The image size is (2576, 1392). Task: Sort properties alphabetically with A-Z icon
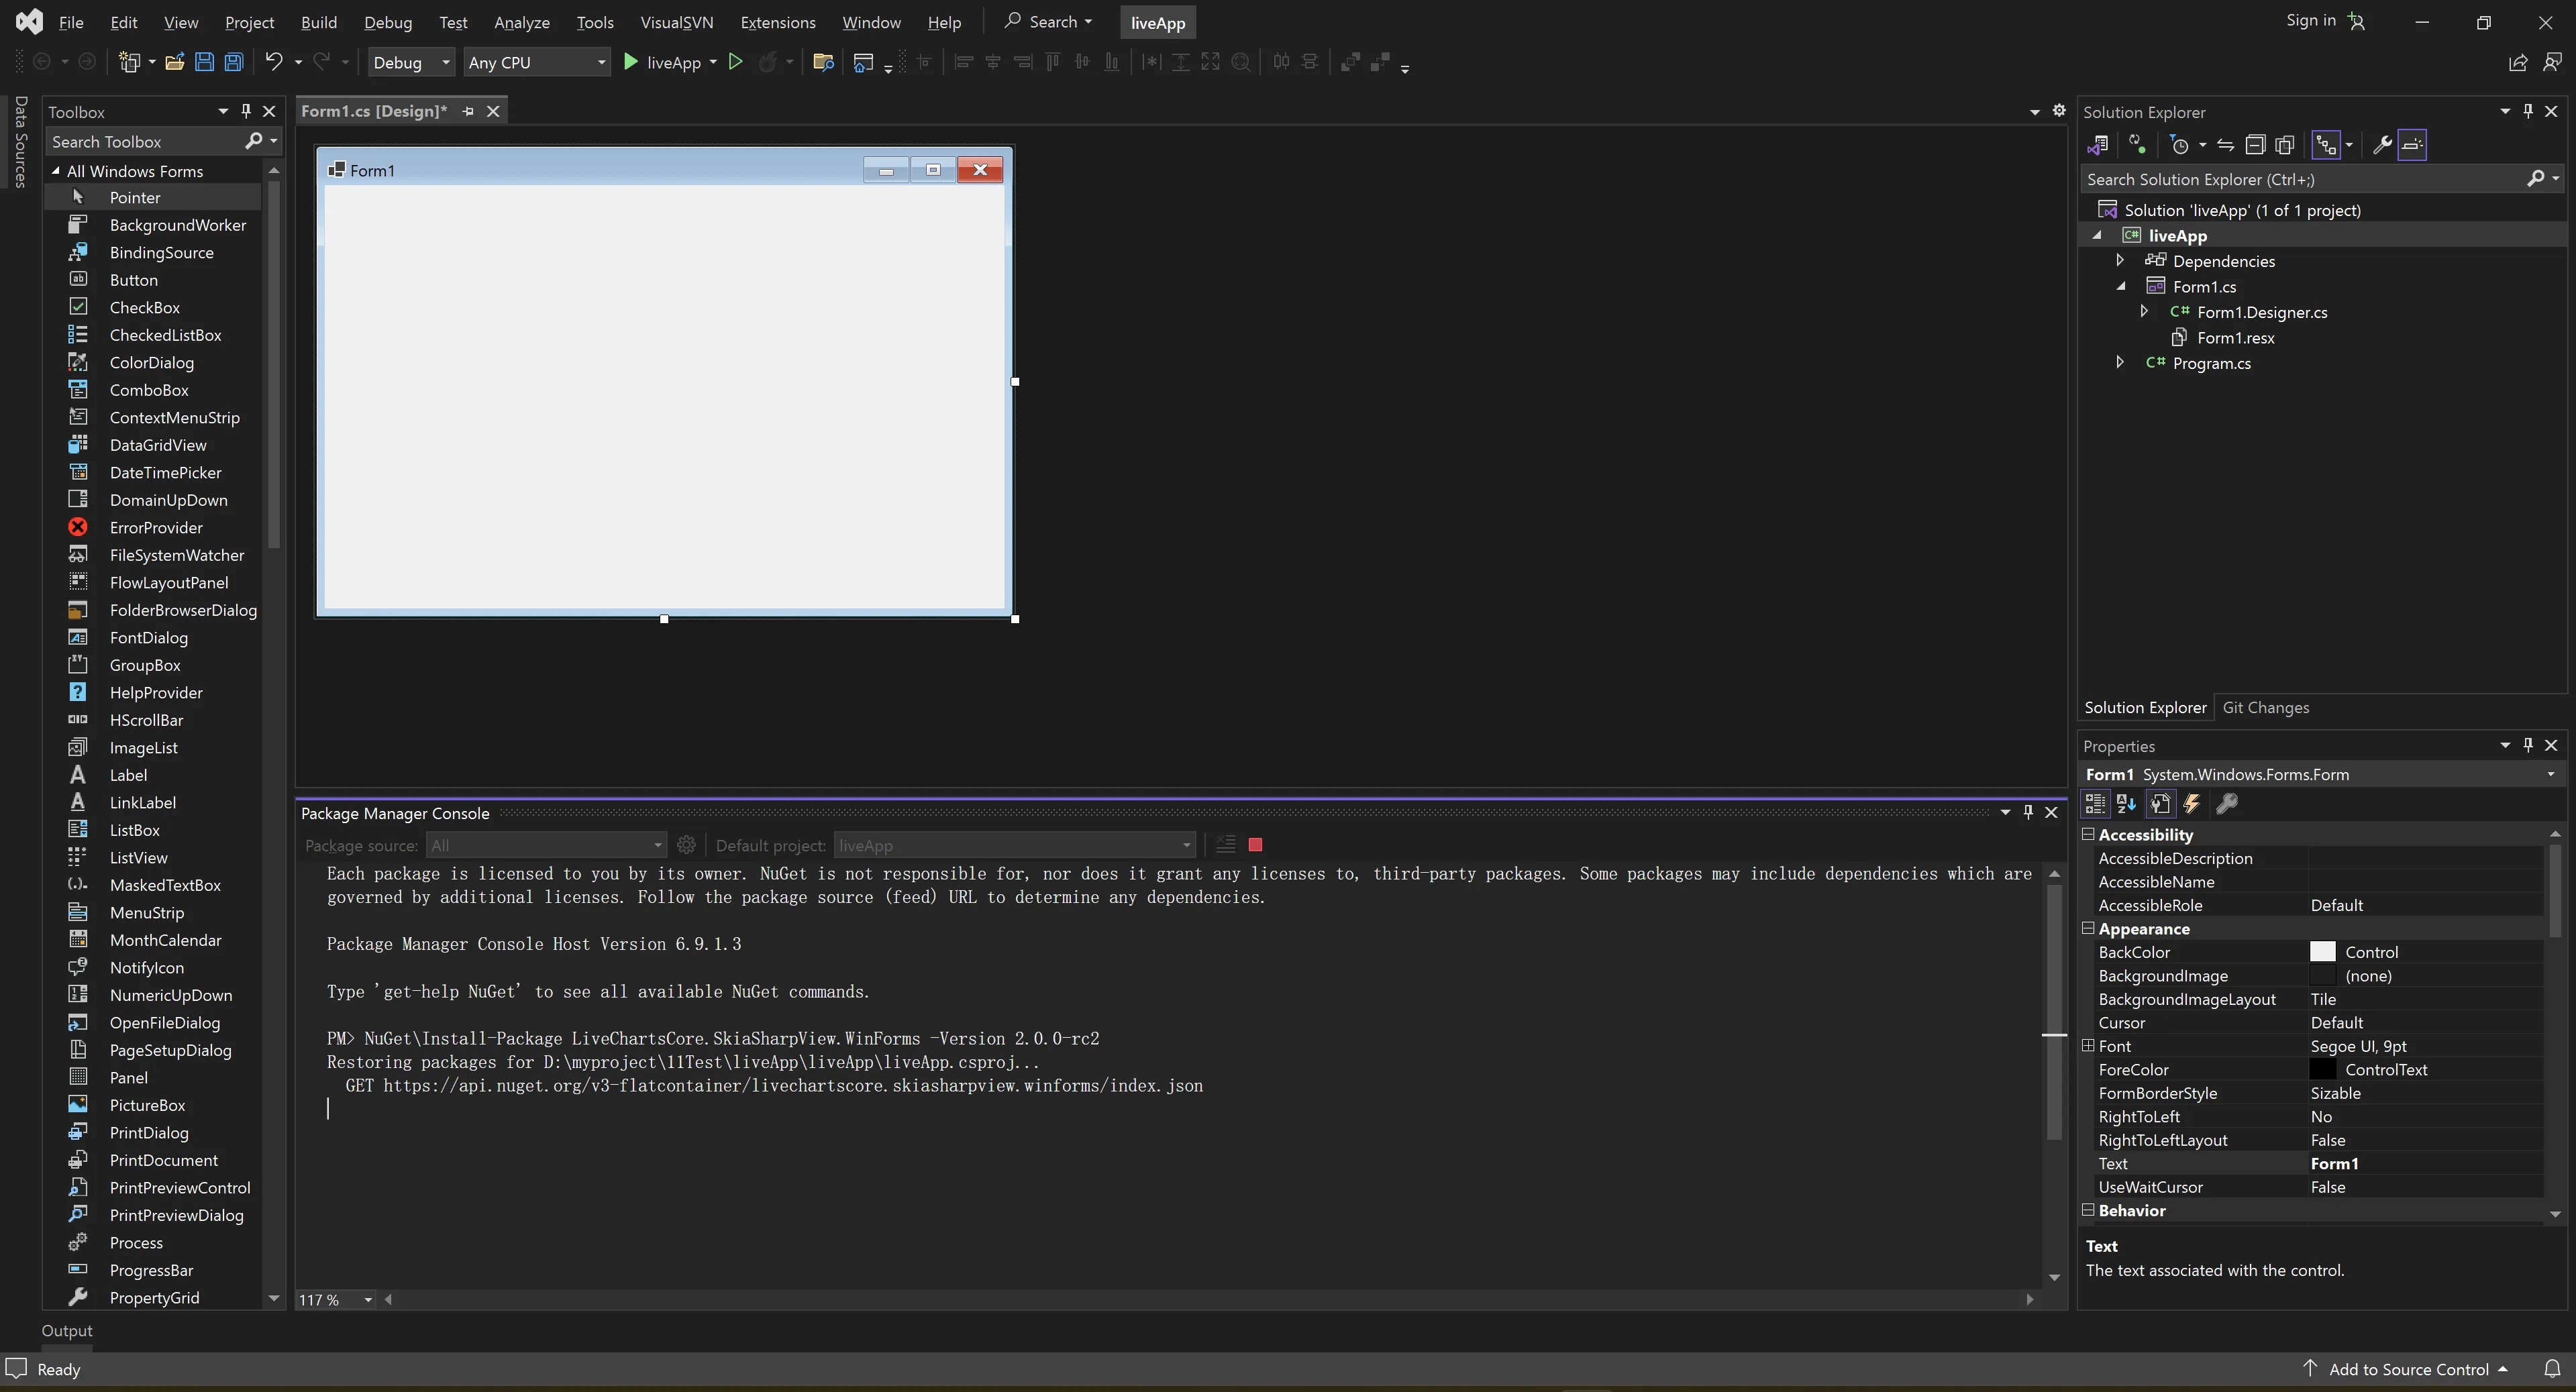pyautogui.click(x=2126, y=803)
